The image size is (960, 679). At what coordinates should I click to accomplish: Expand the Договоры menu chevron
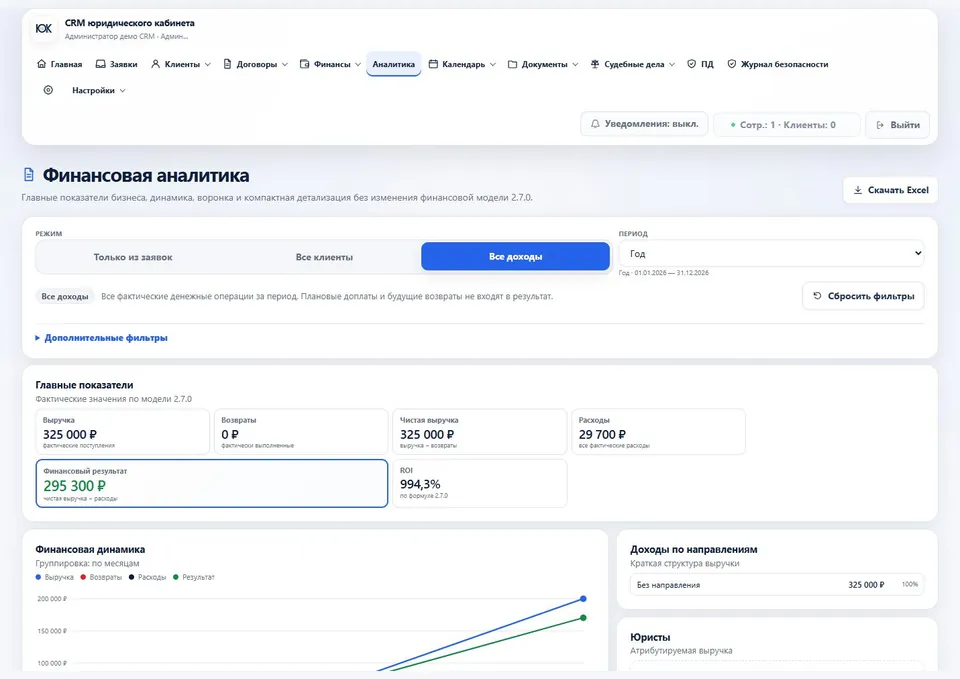[285, 64]
